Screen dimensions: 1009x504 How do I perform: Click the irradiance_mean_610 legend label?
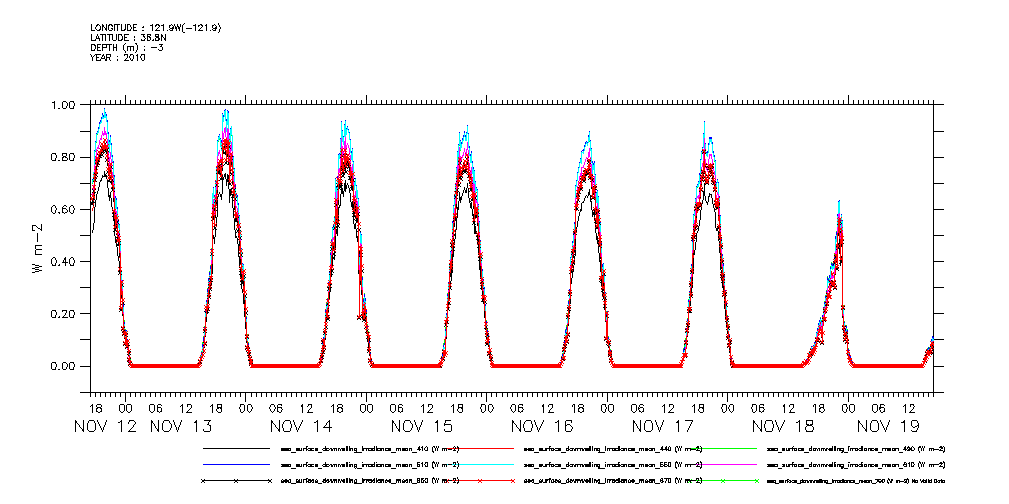click(x=856, y=464)
